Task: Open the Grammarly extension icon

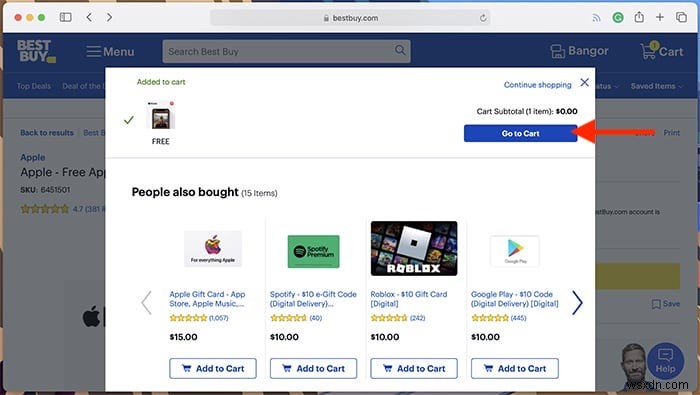Action: click(618, 18)
